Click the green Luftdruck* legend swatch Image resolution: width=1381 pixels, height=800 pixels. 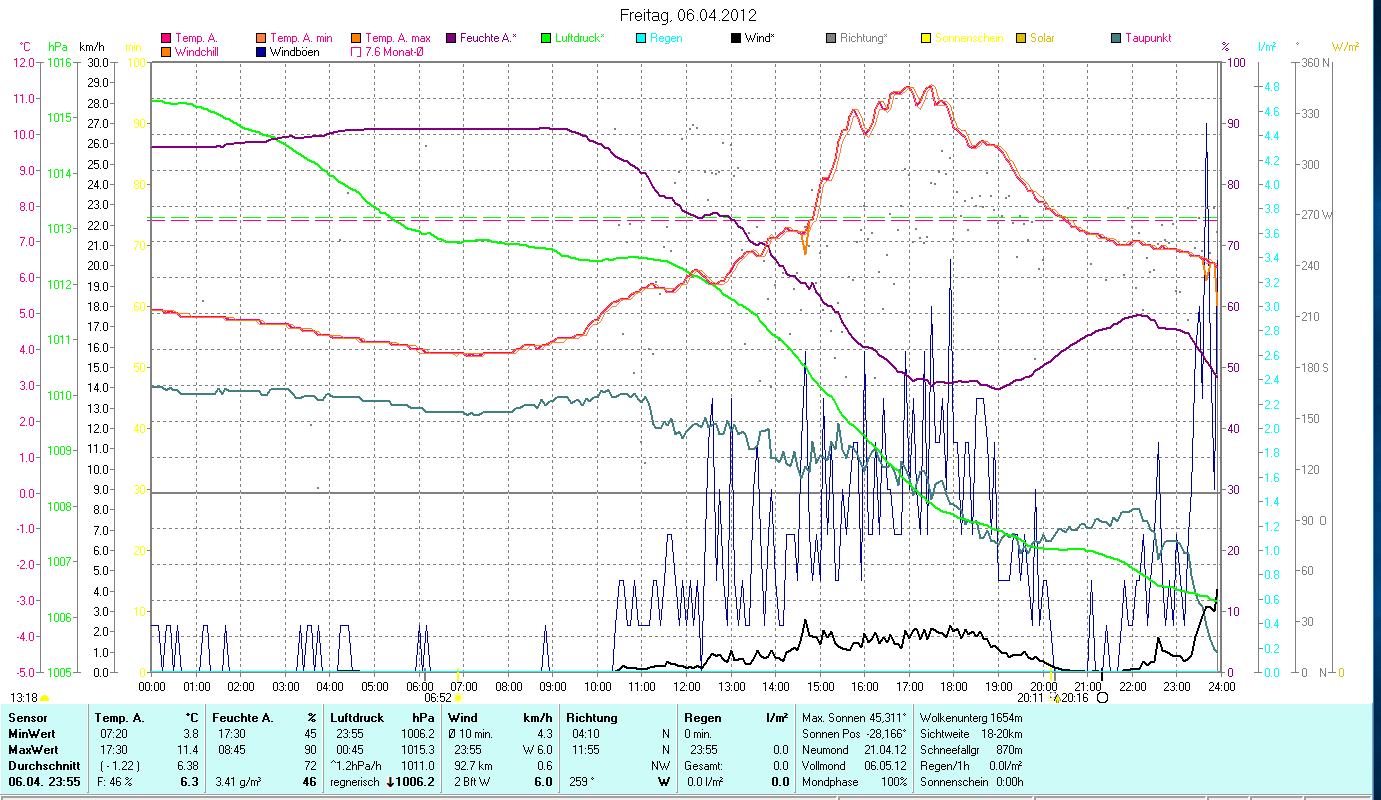[x=546, y=38]
